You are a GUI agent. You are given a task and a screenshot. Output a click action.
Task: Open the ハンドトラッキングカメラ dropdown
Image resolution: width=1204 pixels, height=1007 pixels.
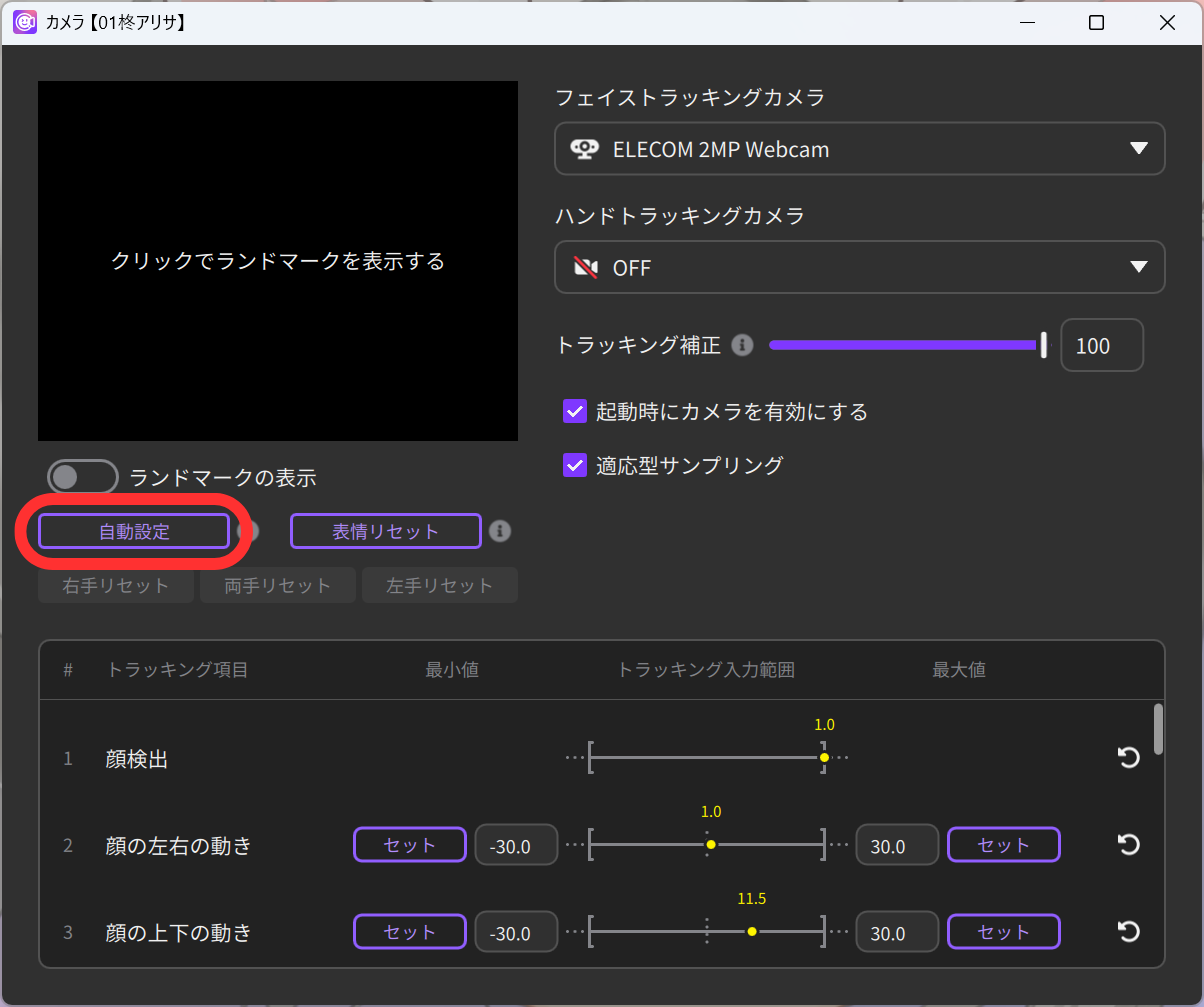[x=860, y=267]
